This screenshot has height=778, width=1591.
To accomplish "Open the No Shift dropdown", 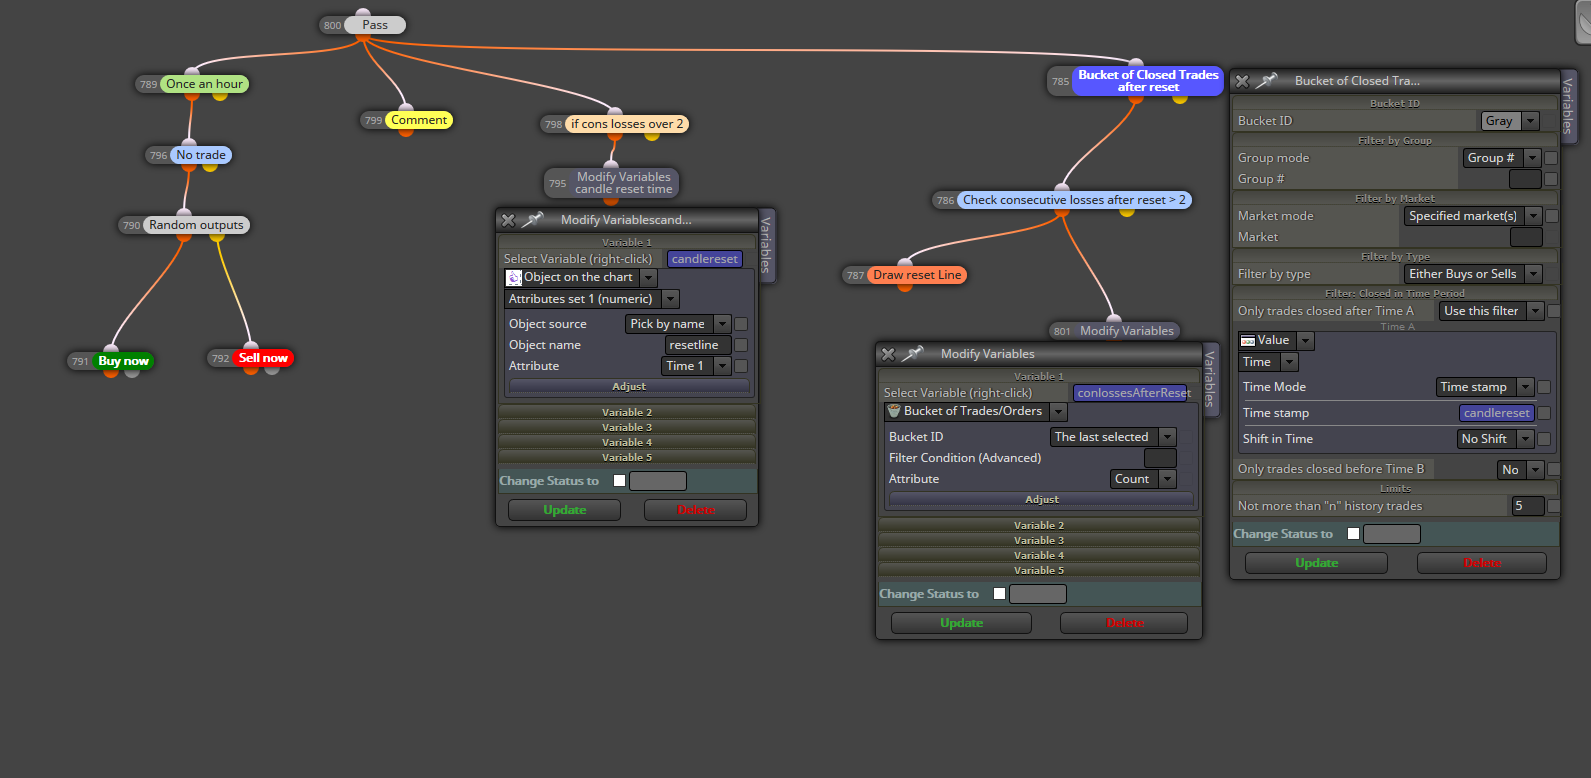I will tap(1525, 439).
